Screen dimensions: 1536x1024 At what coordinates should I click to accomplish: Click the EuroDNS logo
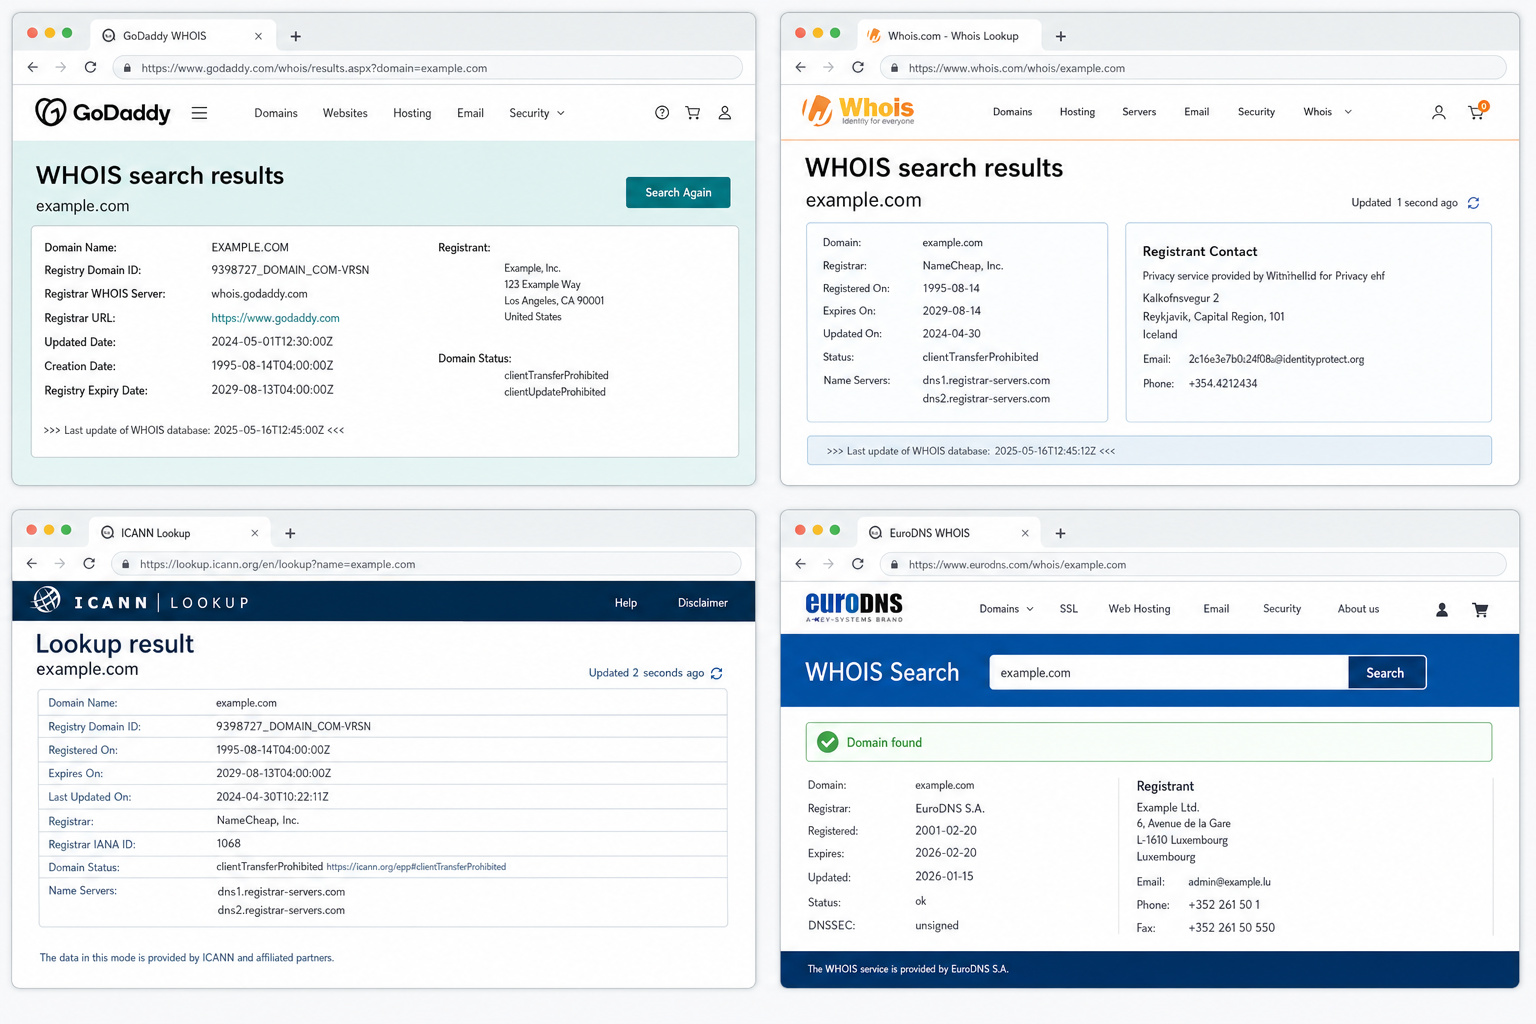tap(854, 607)
